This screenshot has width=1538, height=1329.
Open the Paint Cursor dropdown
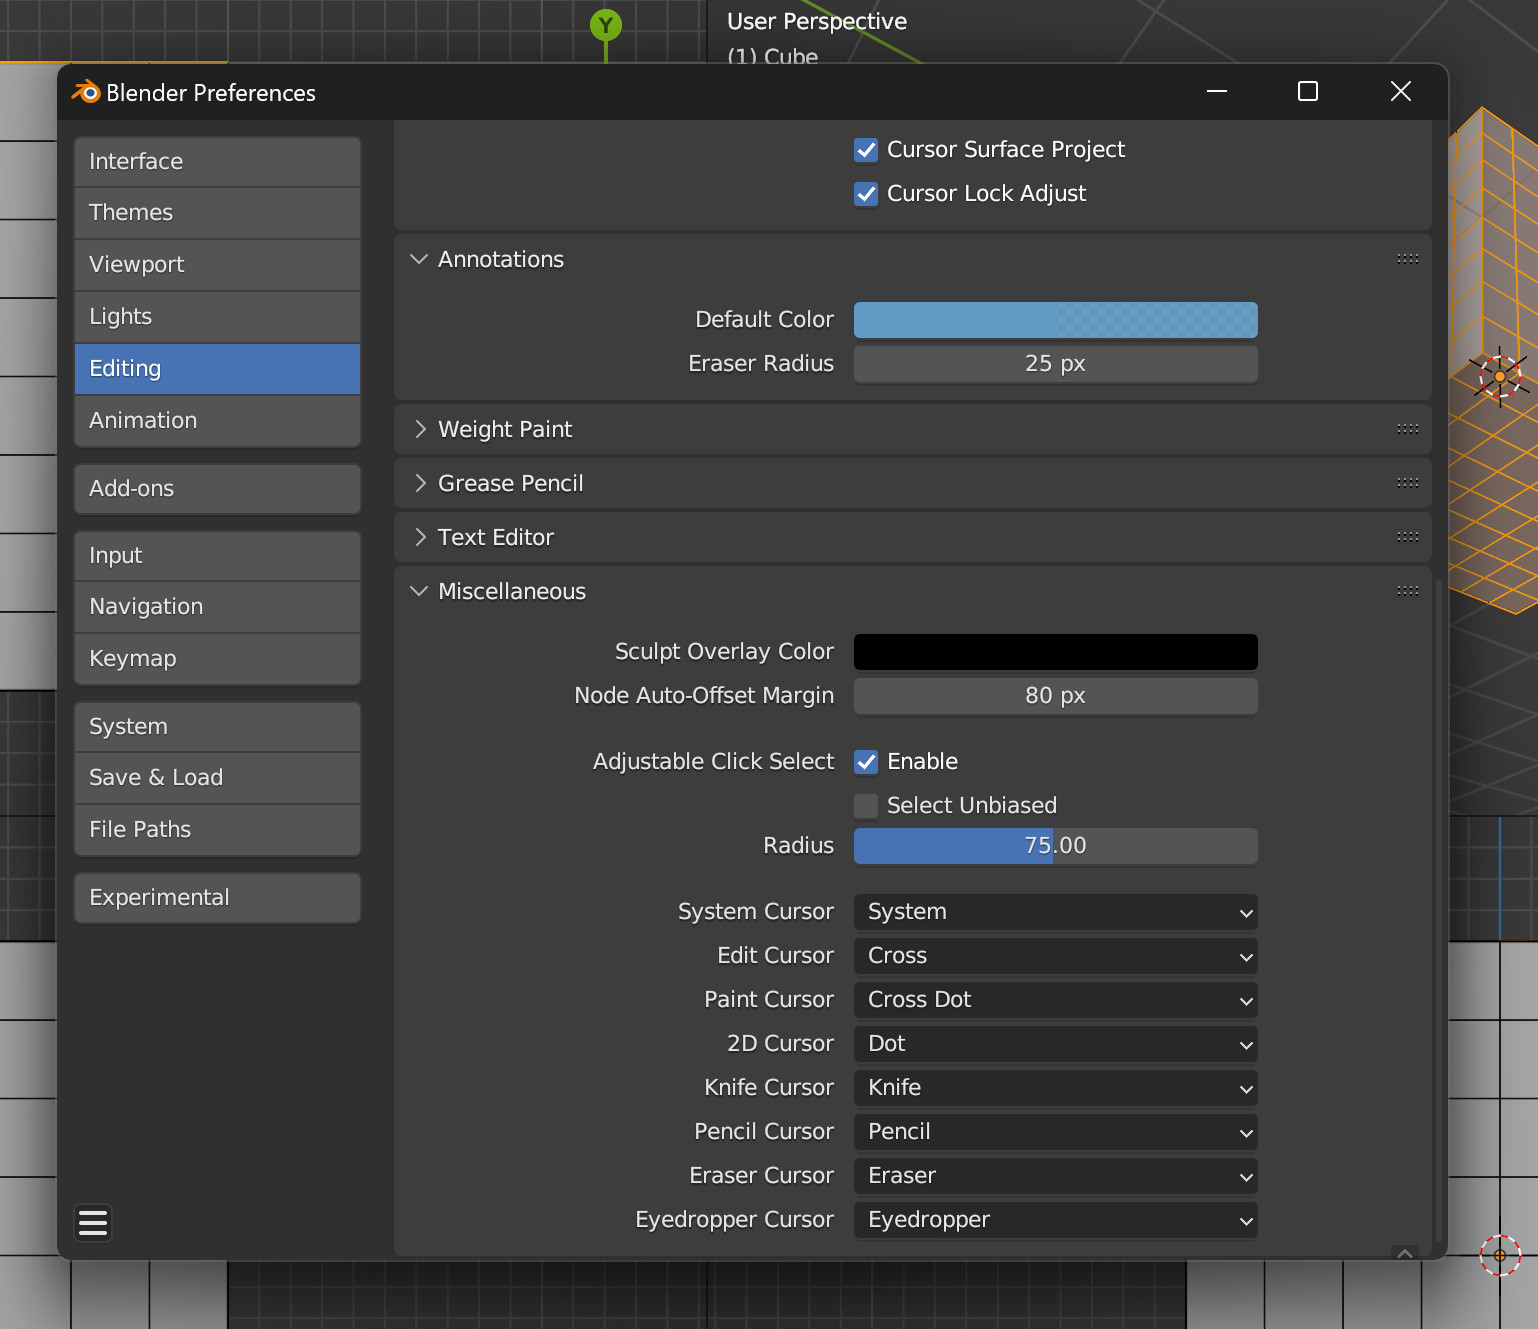(1056, 1000)
